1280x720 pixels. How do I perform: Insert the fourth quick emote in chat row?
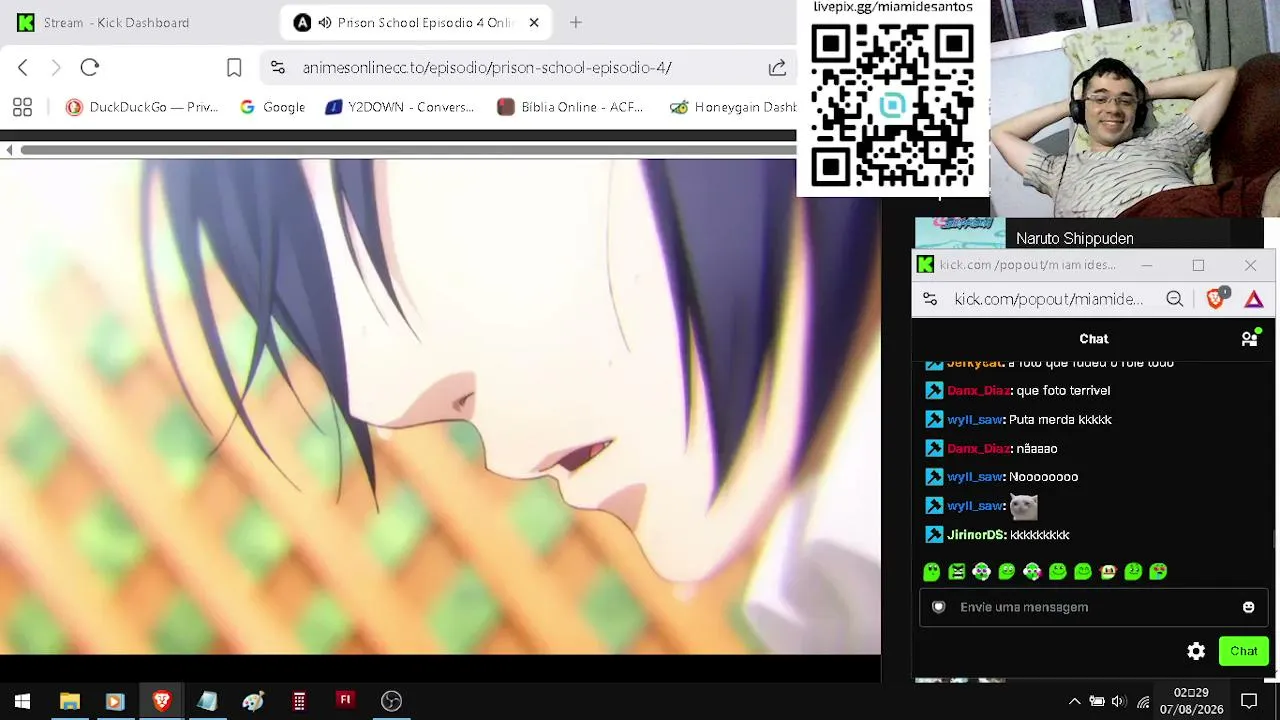[x=1007, y=572]
